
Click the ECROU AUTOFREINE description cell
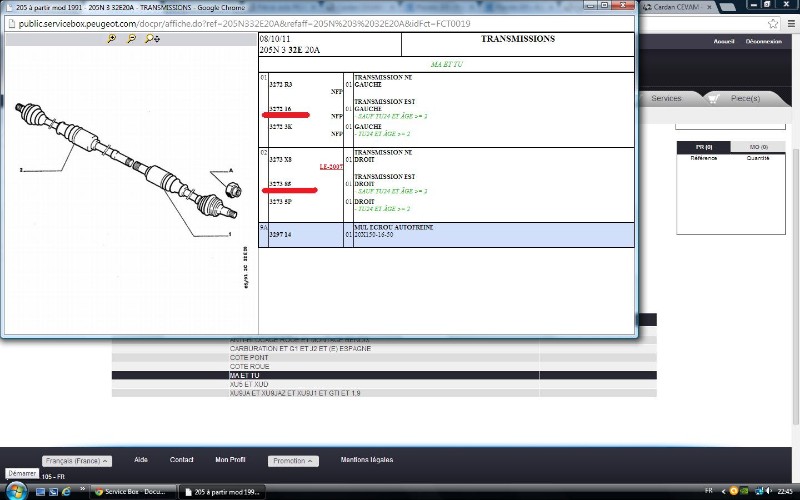coord(493,235)
